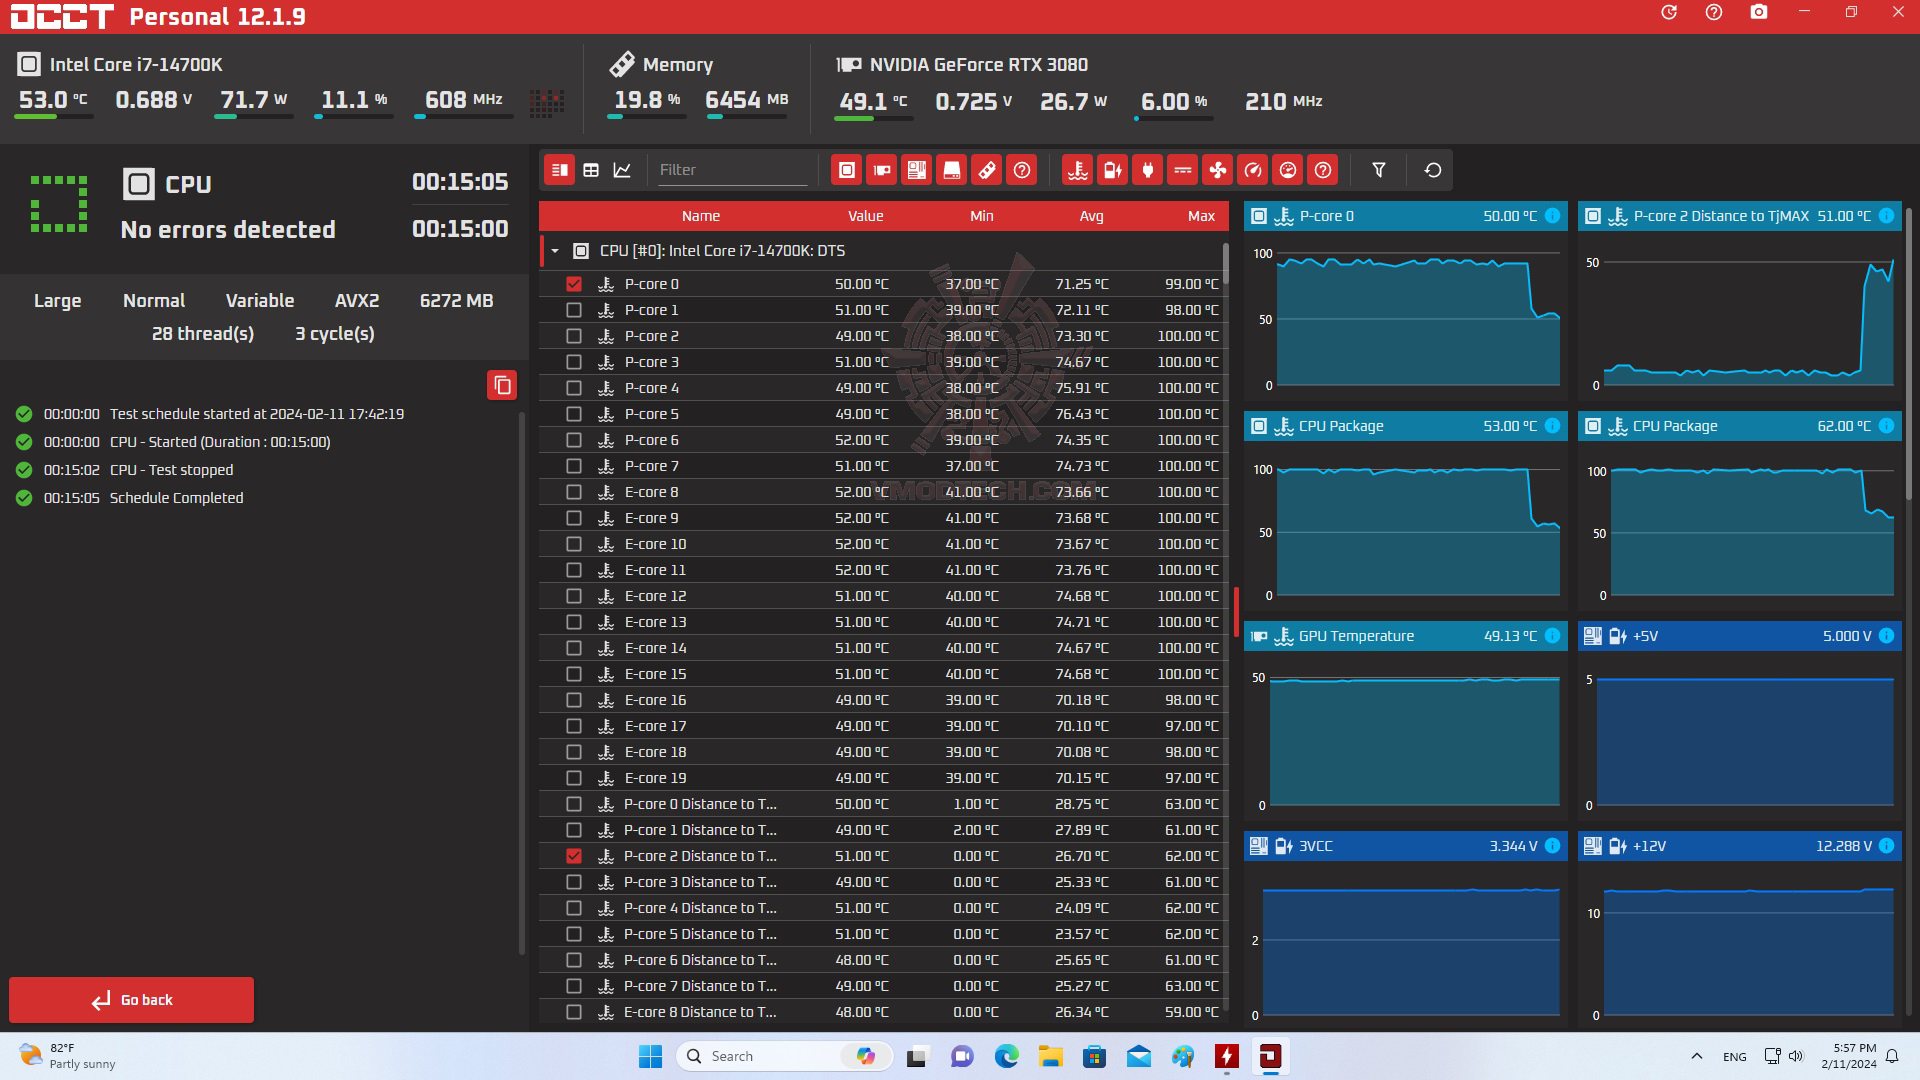Check the P-core 3 checkbox
The height and width of the screenshot is (1080, 1920).
pos(574,362)
